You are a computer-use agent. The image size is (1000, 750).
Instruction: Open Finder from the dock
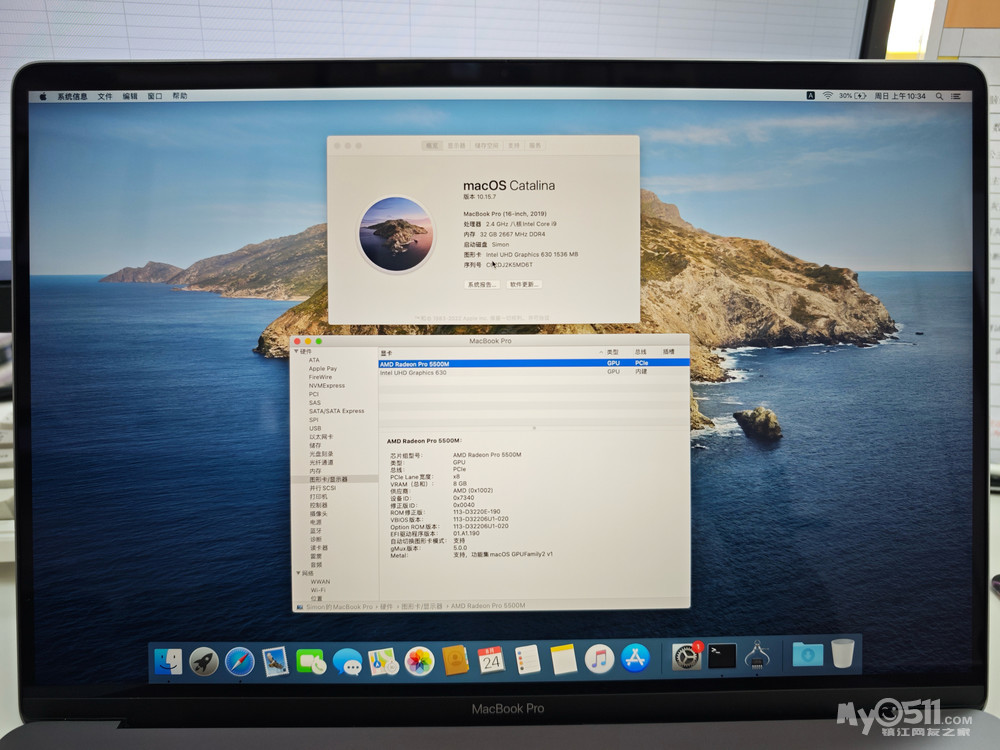pyautogui.click(x=169, y=660)
